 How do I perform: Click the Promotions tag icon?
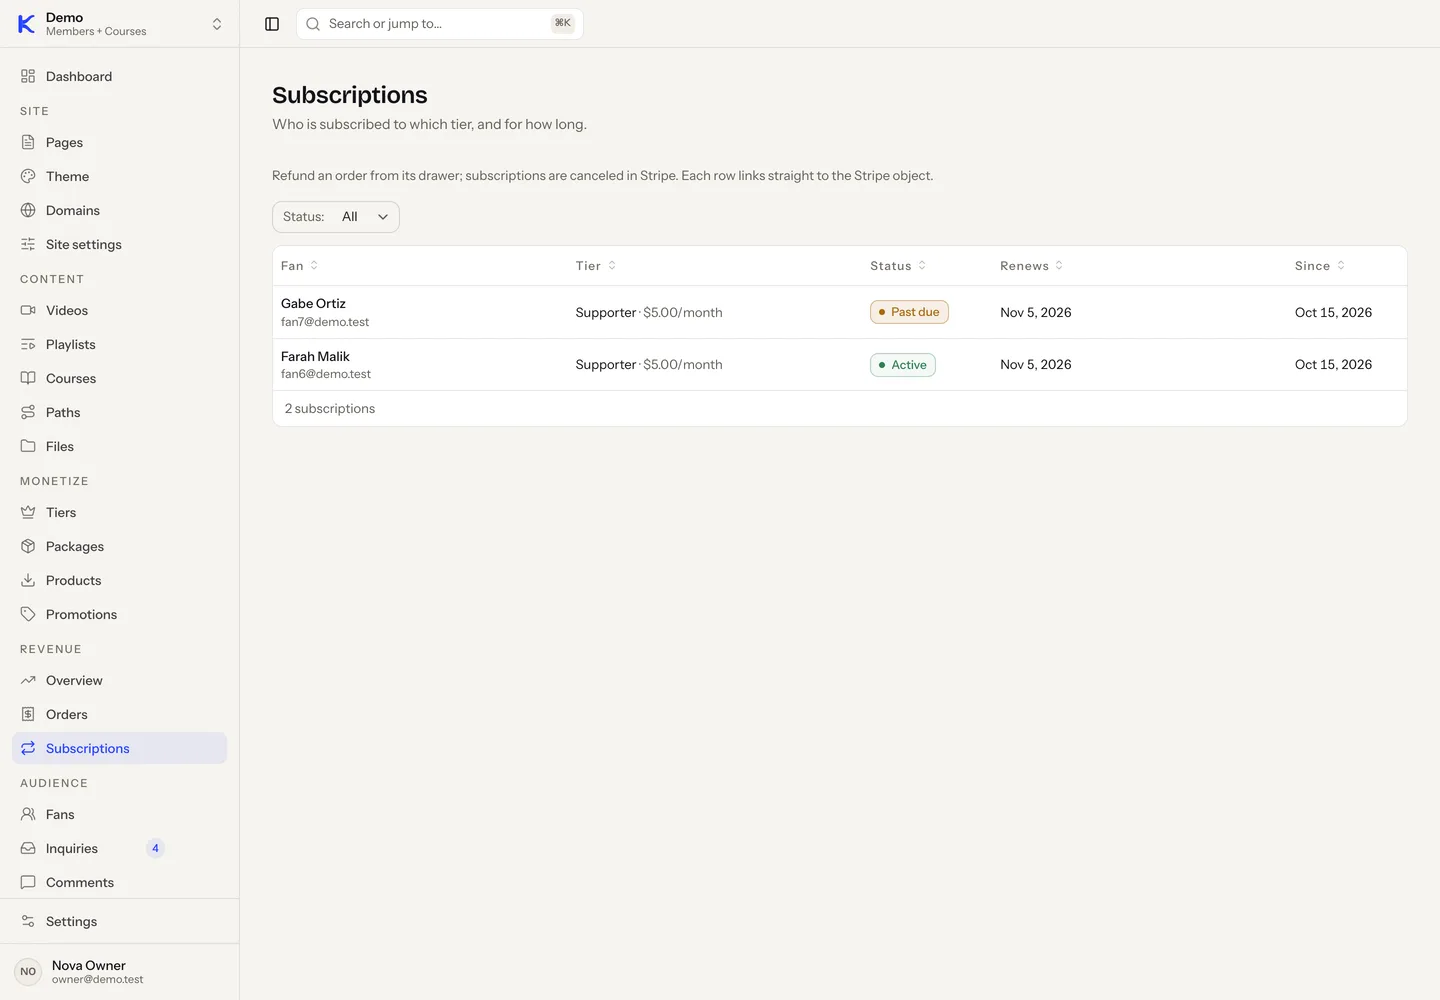(28, 614)
